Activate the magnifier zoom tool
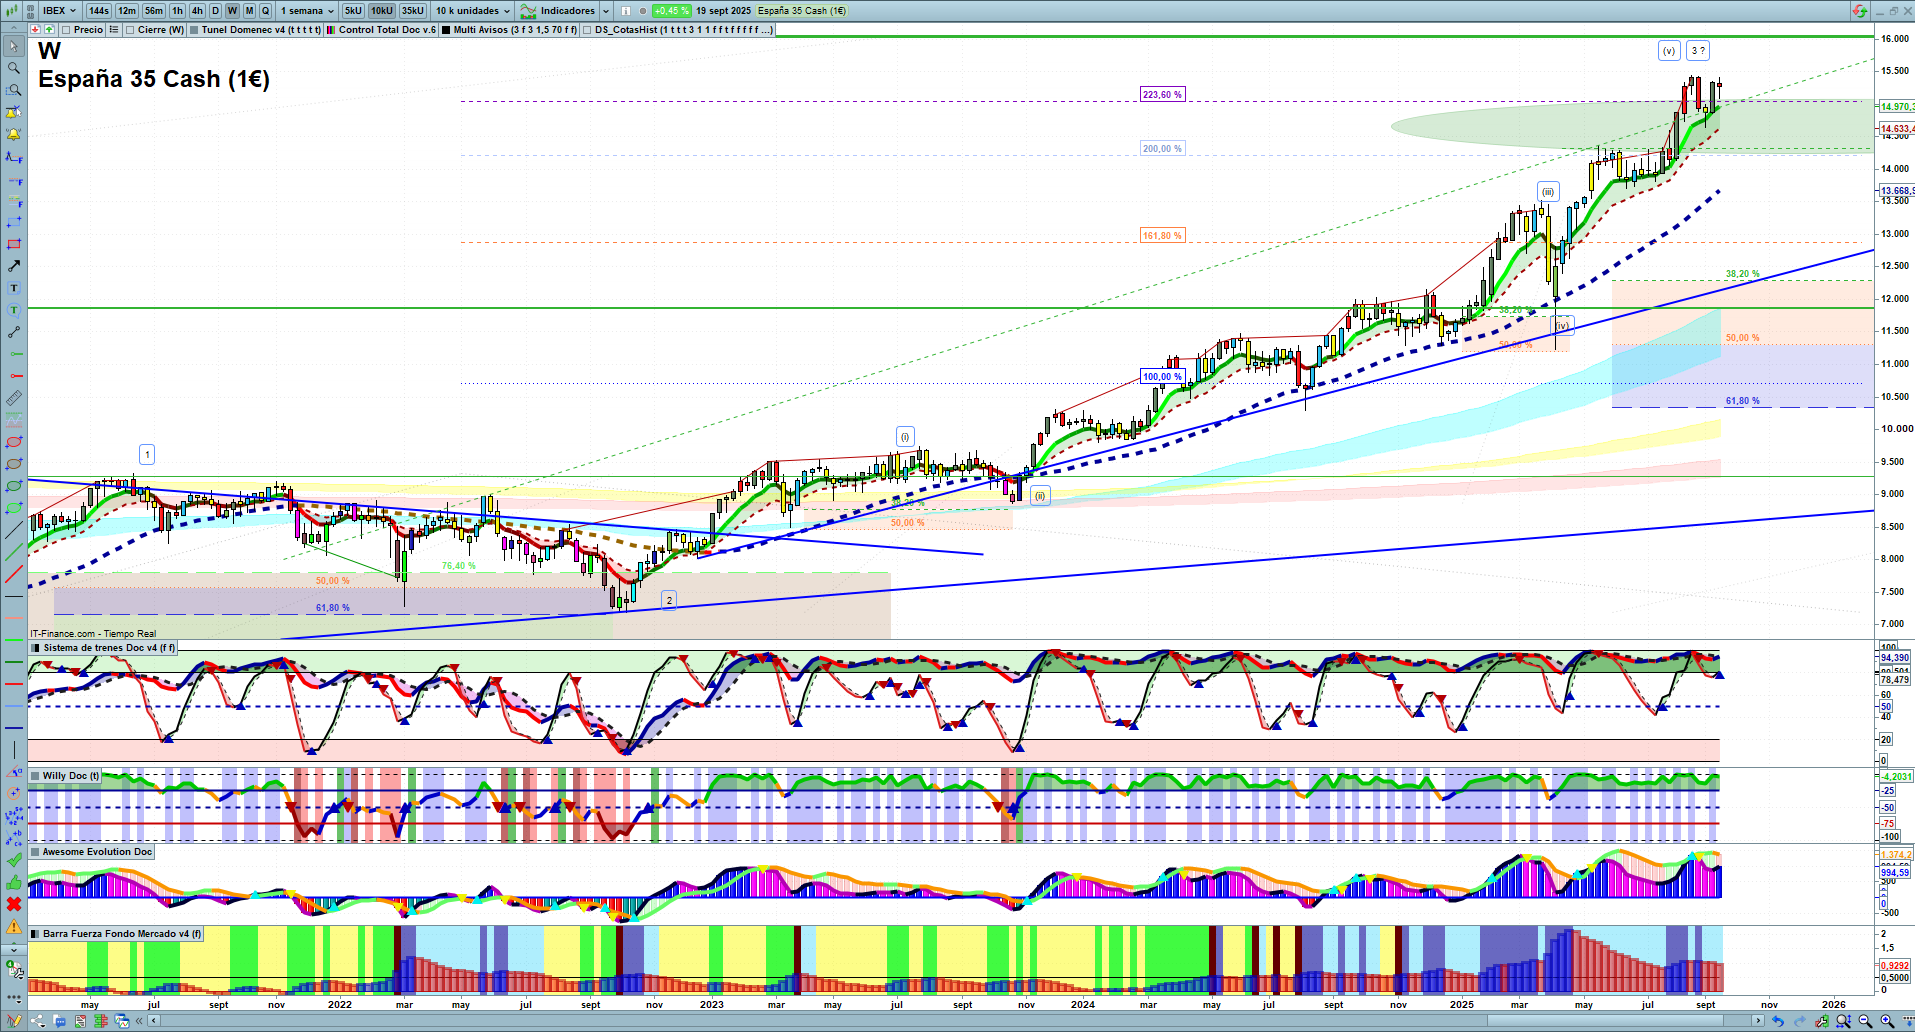The image size is (1915, 1032). click(x=14, y=68)
